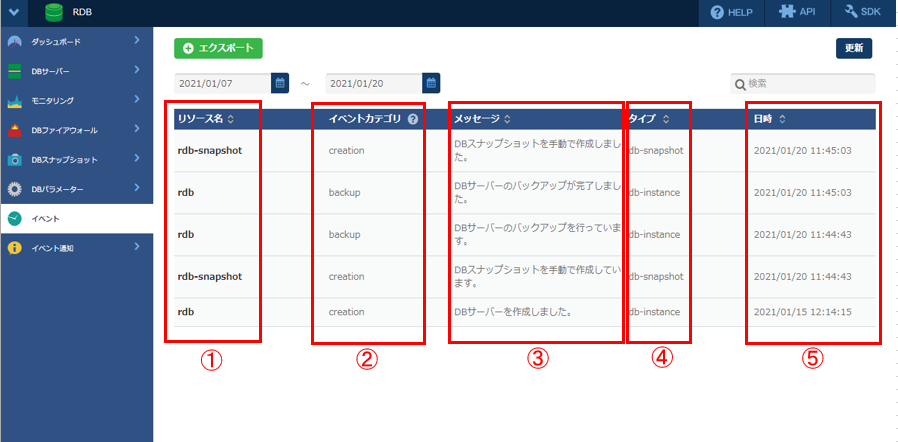The width and height of the screenshot is (898, 442).
Task: Click db-snapshot type at 11:45:03
Action: click(x=656, y=151)
